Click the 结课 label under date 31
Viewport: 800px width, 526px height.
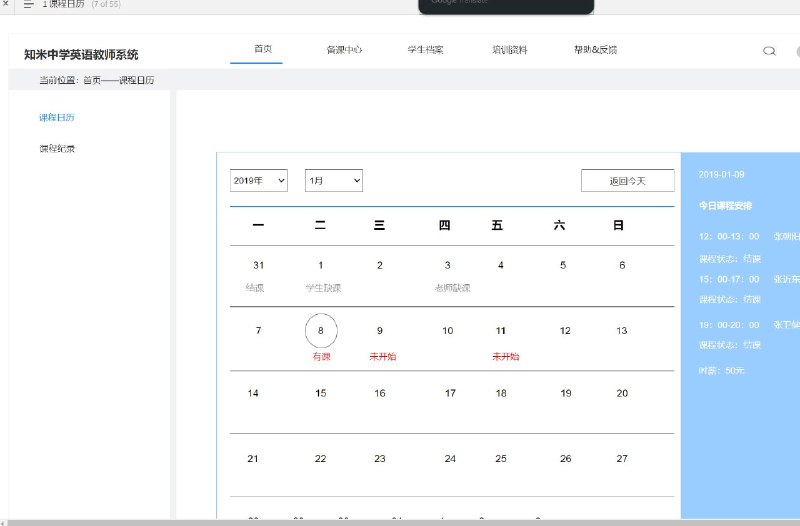[255, 288]
